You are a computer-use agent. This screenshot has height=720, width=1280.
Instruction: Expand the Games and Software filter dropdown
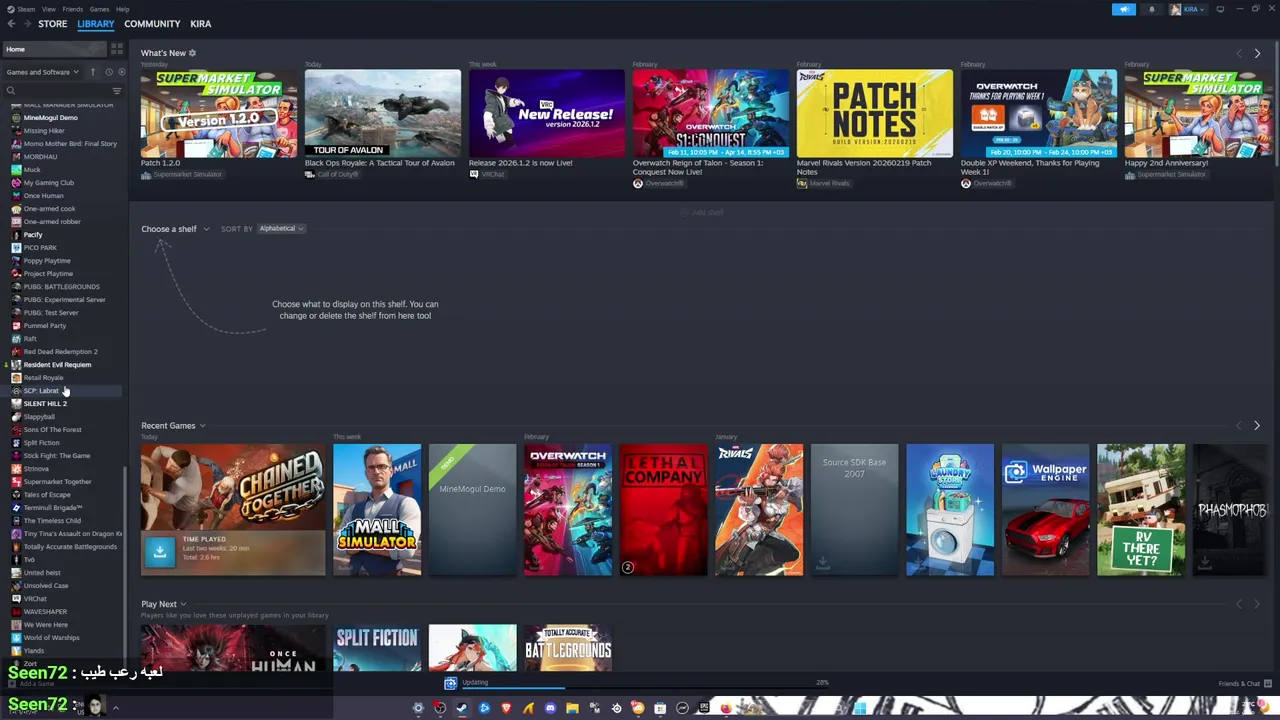[x=43, y=72]
